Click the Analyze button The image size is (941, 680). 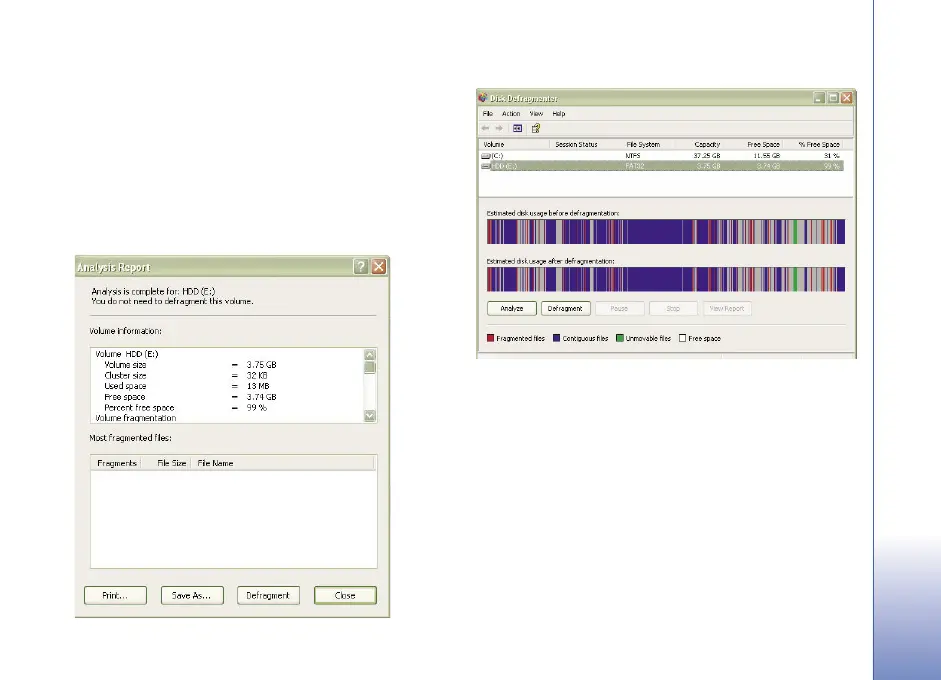tap(512, 308)
